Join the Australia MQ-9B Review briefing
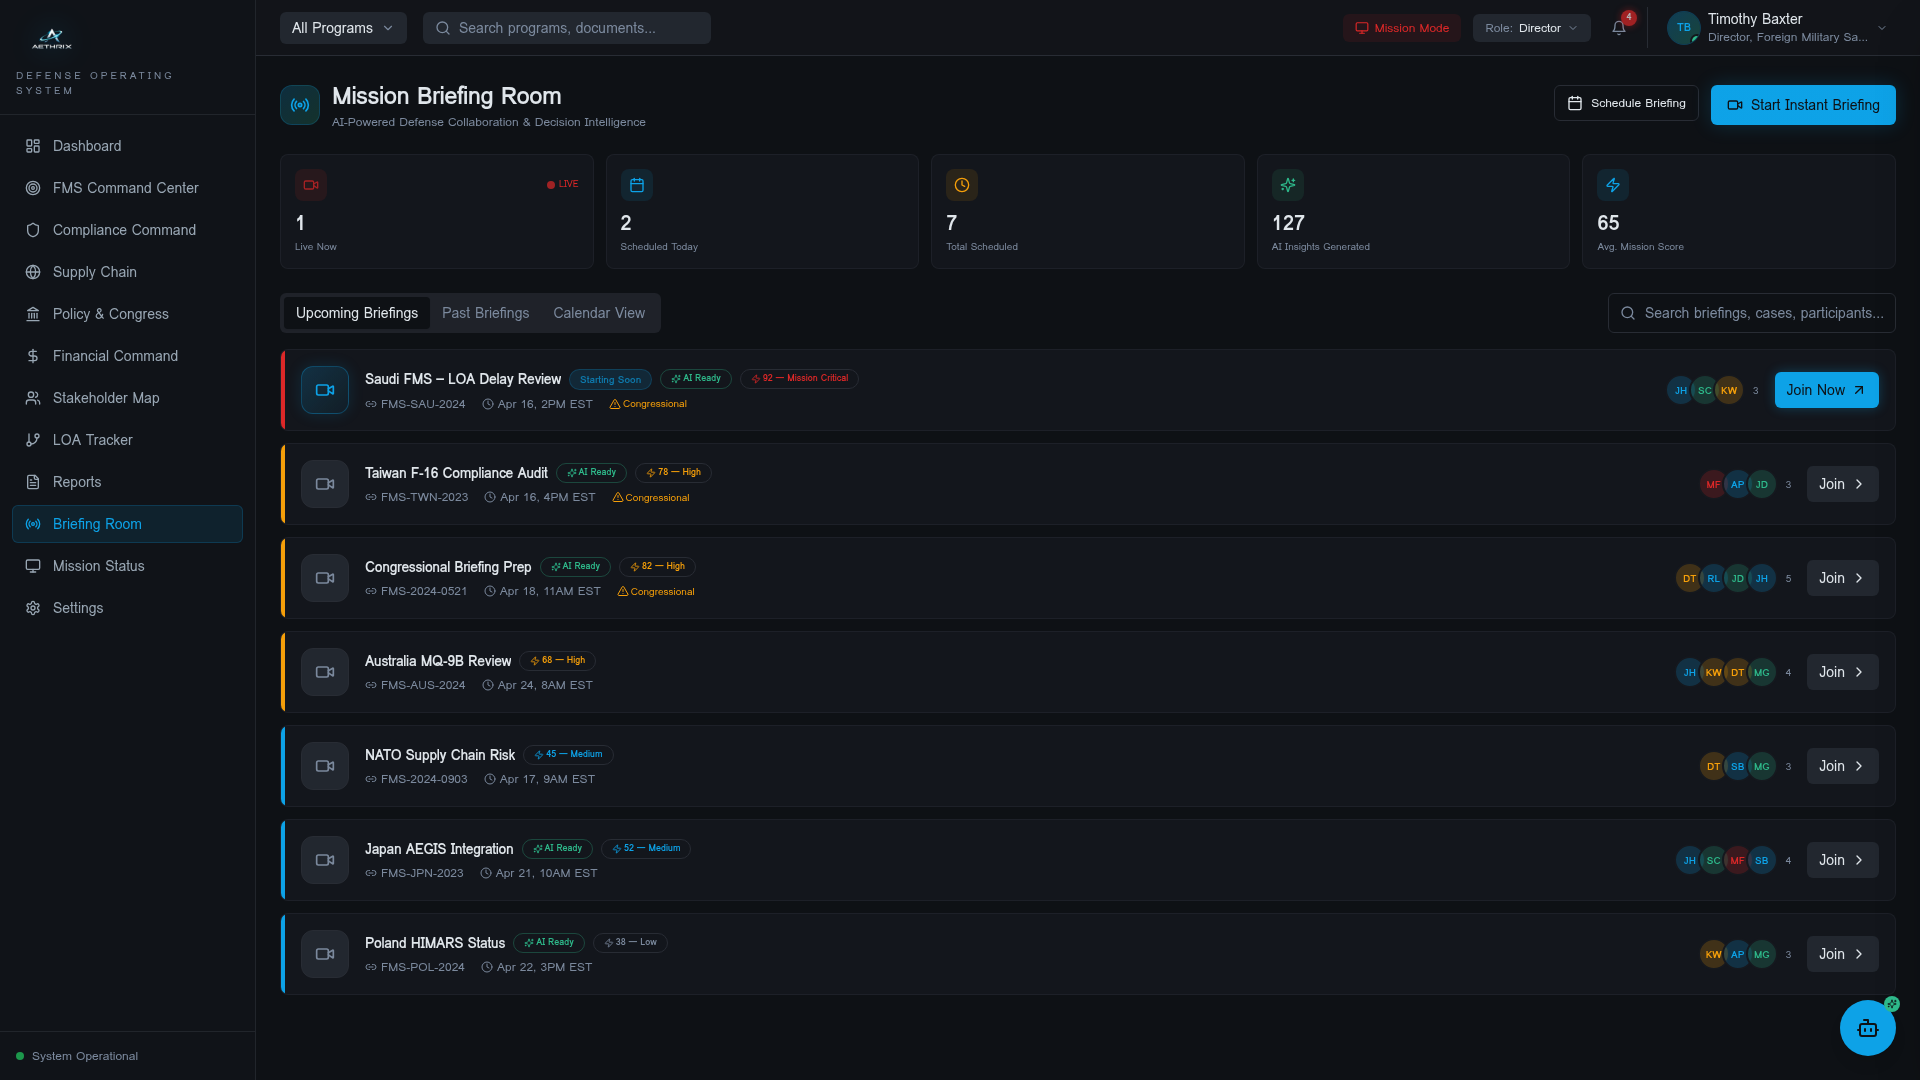 [x=1842, y=672]
